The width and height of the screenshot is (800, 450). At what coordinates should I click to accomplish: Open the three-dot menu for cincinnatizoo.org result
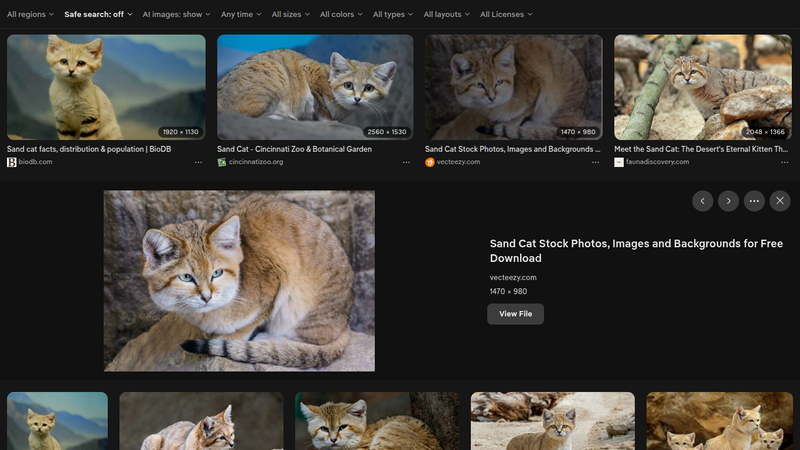[x=406, y=162]
